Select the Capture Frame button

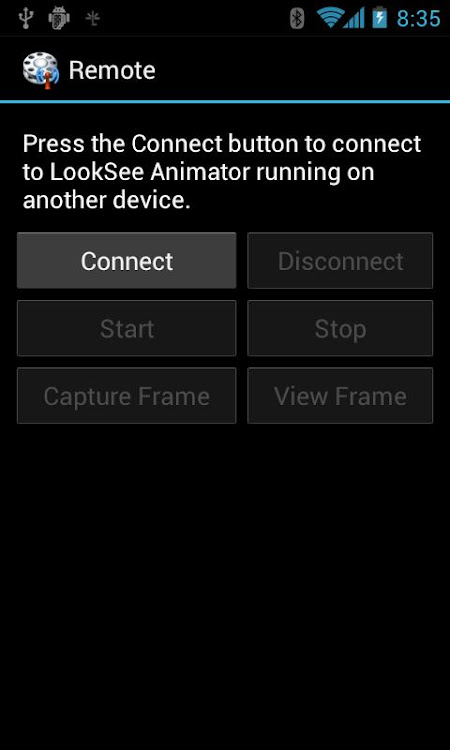tap(127, 396)
